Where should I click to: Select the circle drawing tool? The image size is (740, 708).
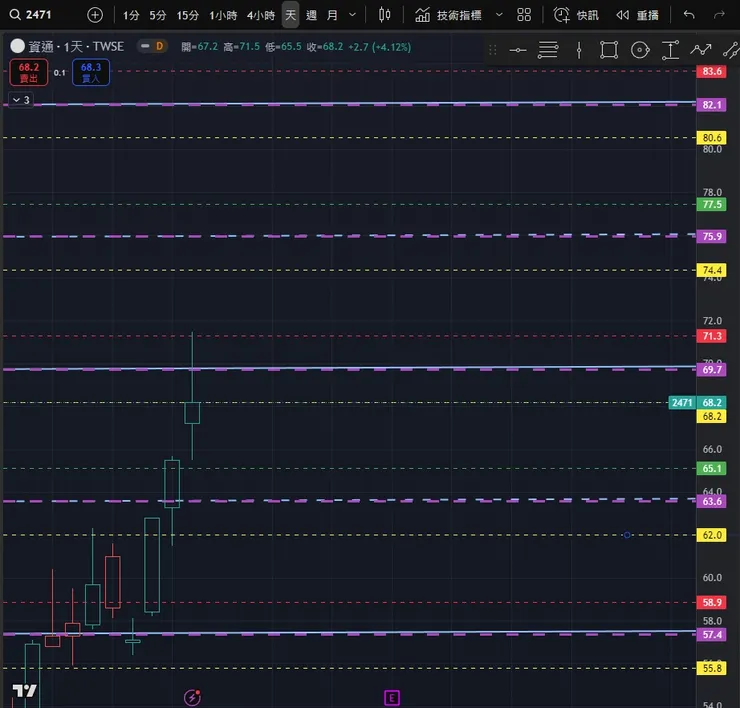[x=640, y=50]
